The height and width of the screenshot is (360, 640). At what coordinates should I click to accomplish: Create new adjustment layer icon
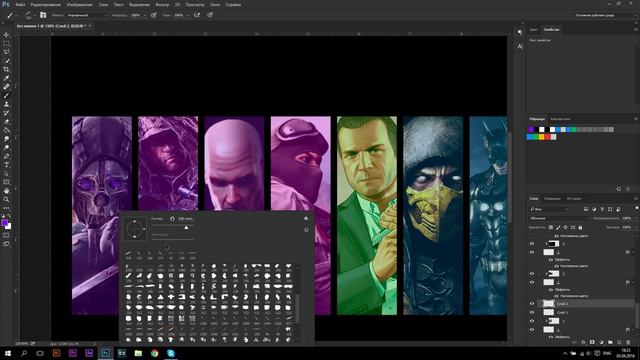[601, 342]
